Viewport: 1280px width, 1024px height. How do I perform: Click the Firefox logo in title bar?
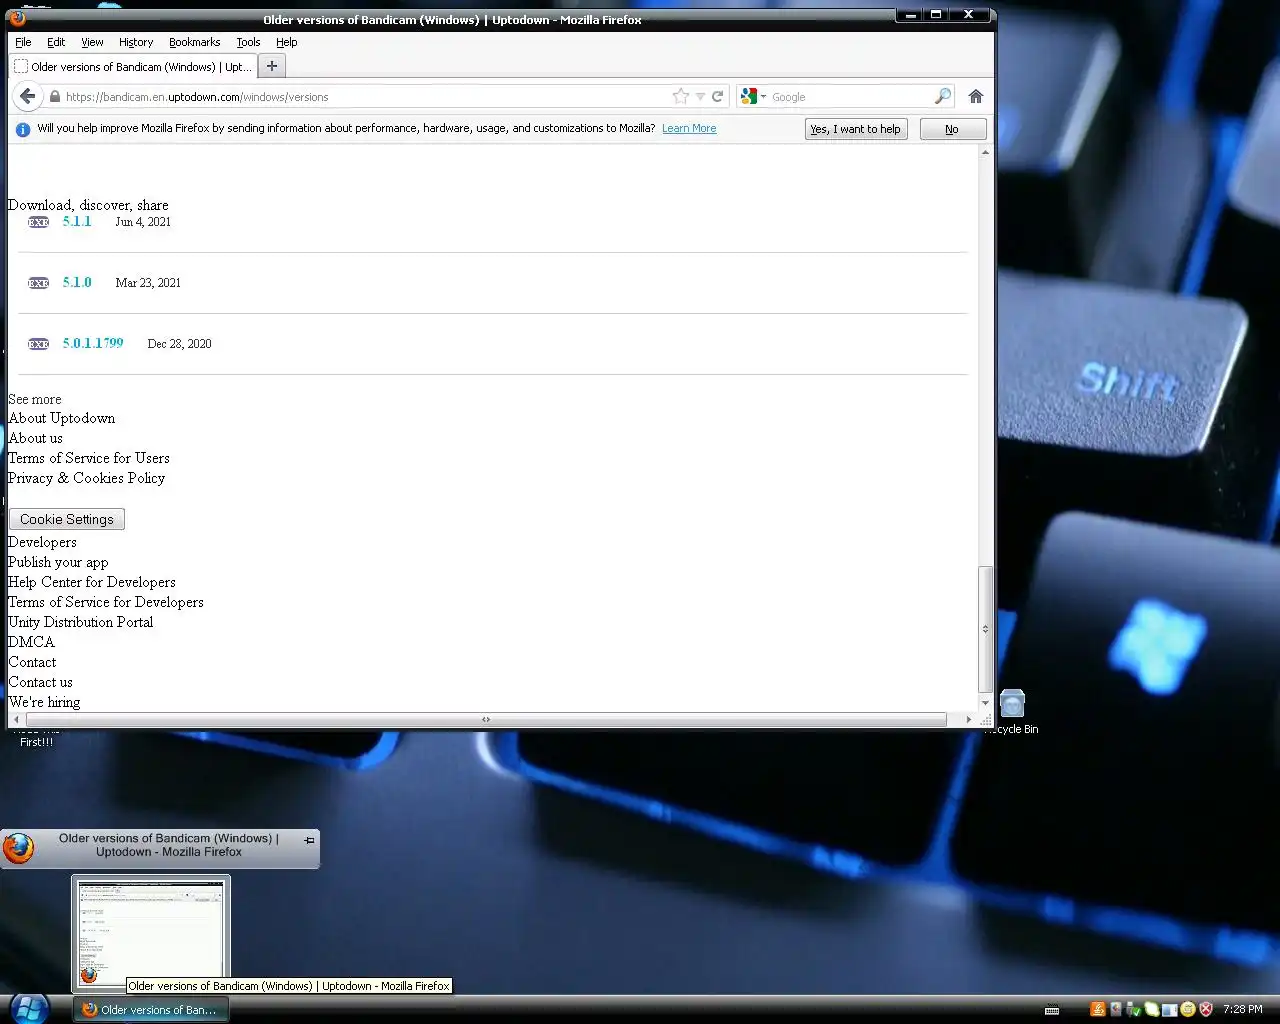[17, 18]
